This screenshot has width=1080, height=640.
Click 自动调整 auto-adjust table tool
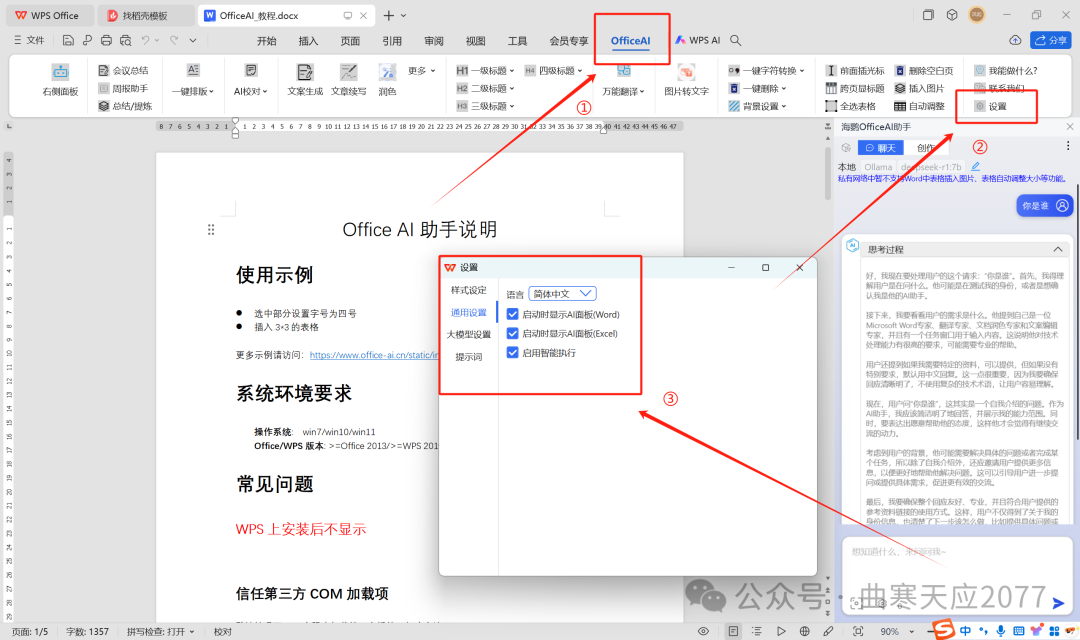click(919, 106)
